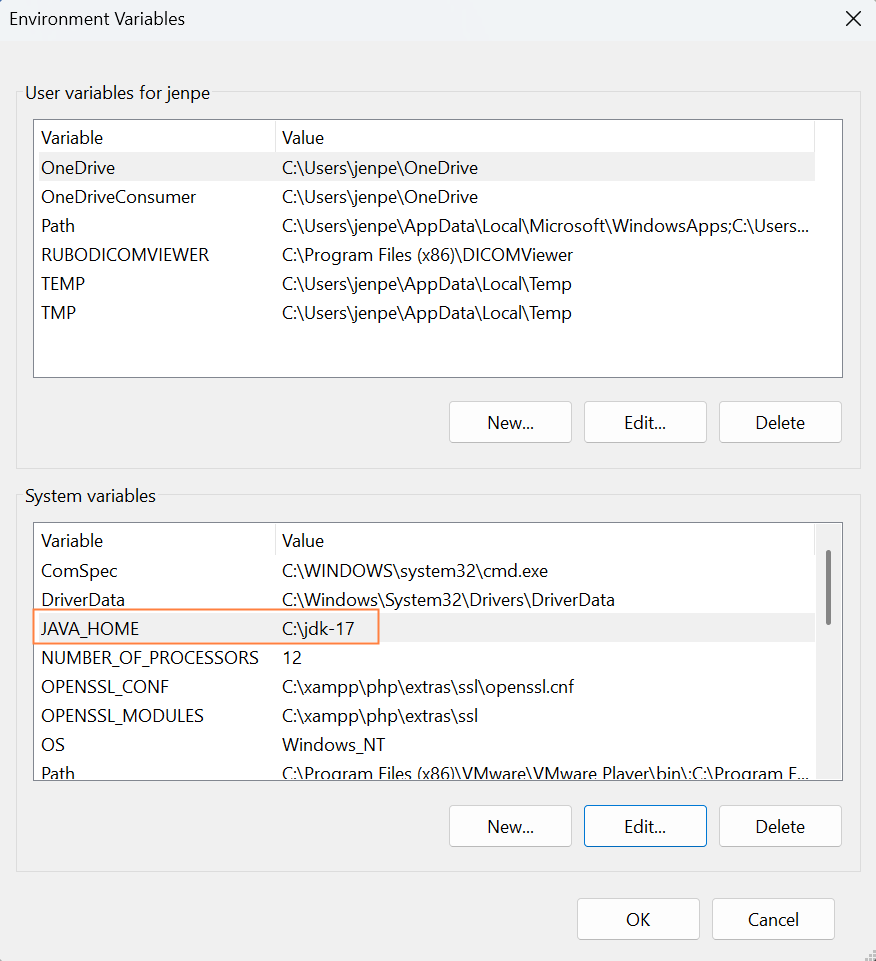Select the DriverData system variable
876x961 pixels.
click(83, 600)
